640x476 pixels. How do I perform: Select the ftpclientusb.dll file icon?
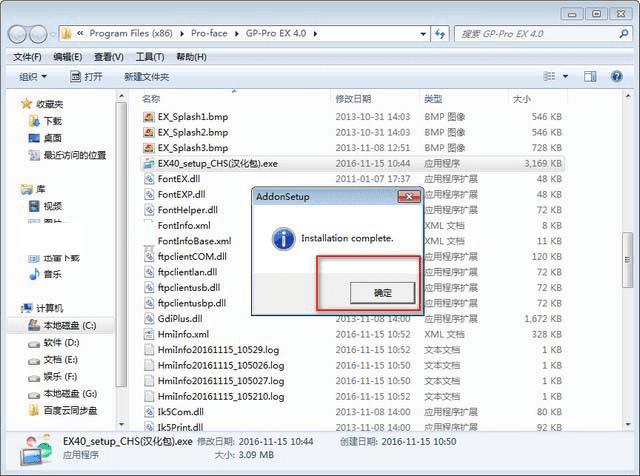pyautogui.click(x=149, y=287)
